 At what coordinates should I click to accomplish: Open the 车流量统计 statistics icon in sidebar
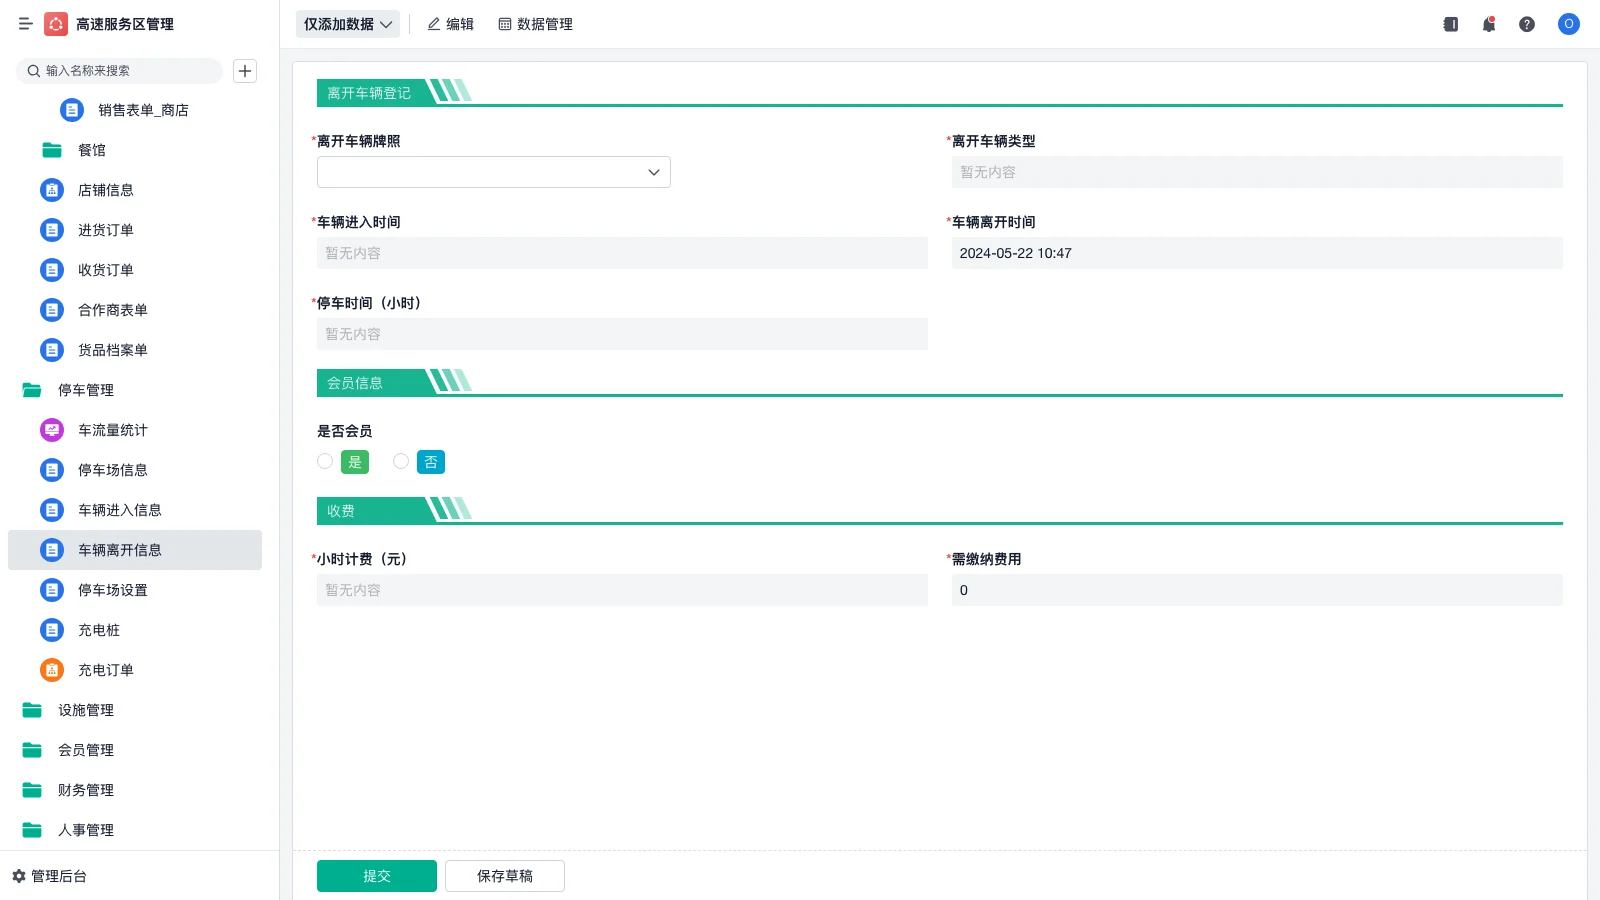tap(51, 430)
